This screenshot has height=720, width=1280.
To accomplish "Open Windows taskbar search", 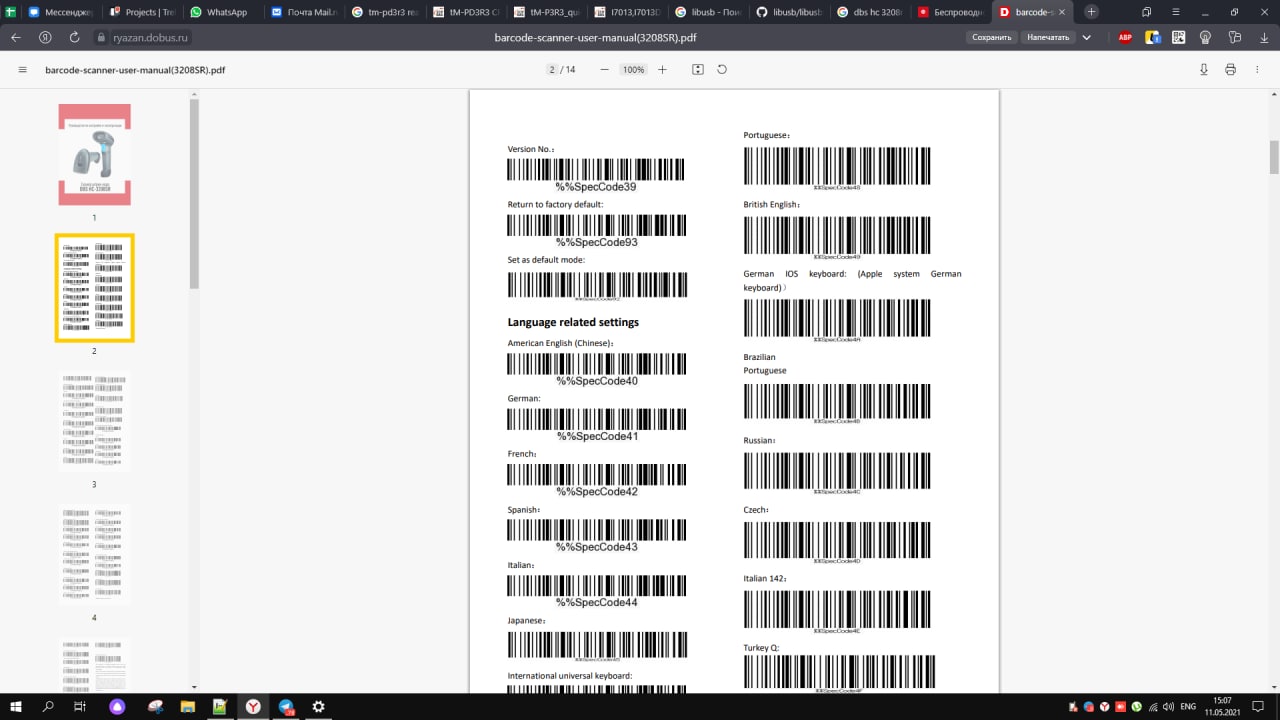I will [x=48, y=706].
